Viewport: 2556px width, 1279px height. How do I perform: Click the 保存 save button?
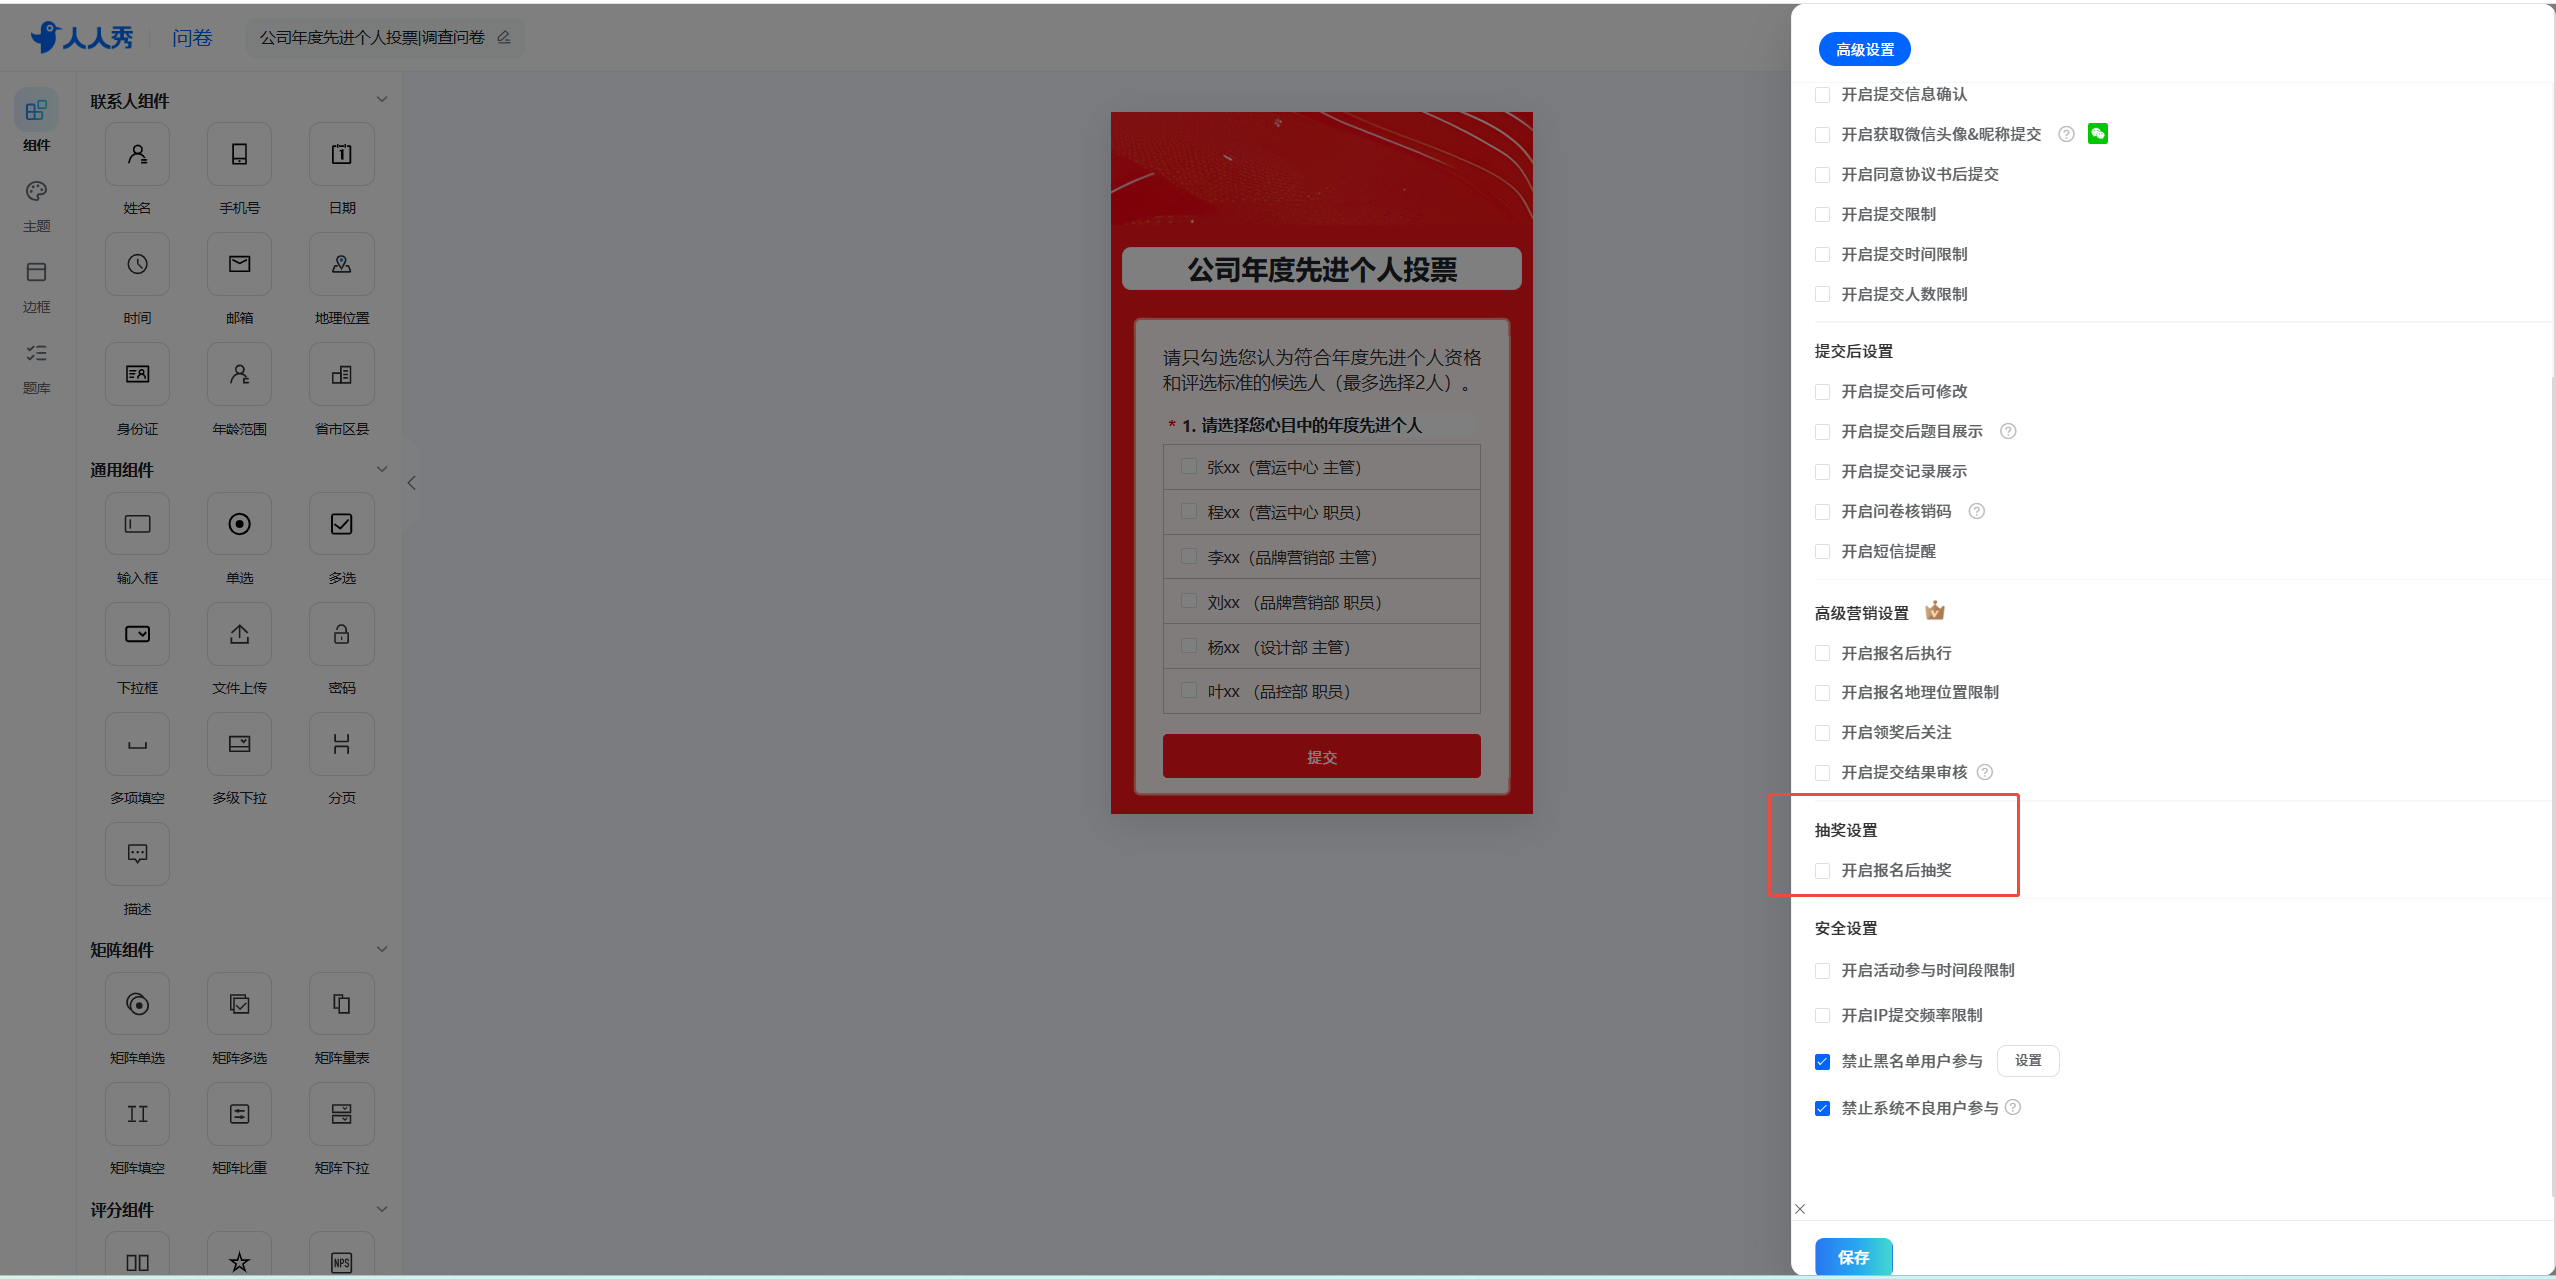[1853, 1257]
